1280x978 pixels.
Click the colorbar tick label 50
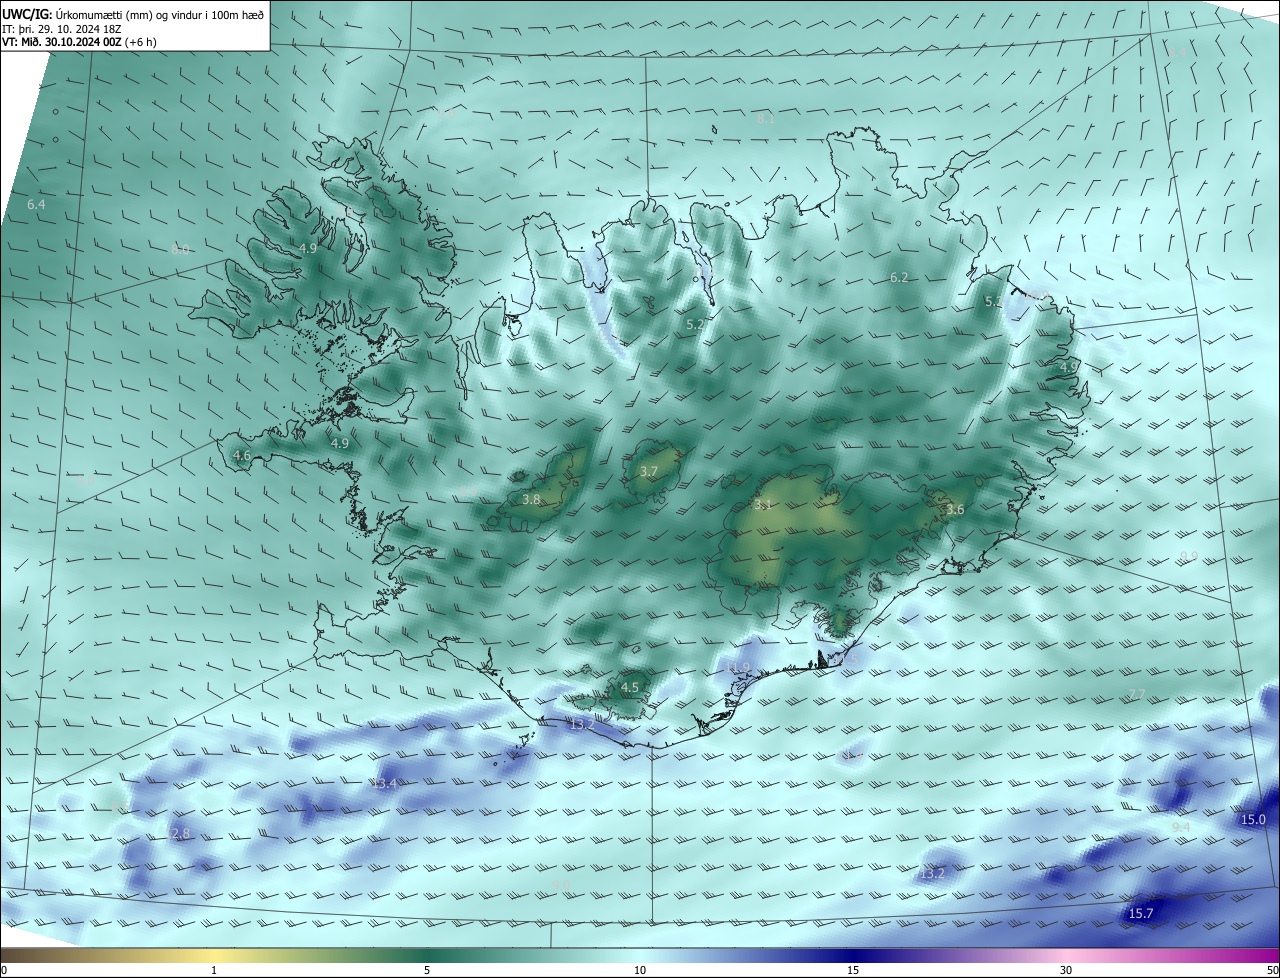1272,970
